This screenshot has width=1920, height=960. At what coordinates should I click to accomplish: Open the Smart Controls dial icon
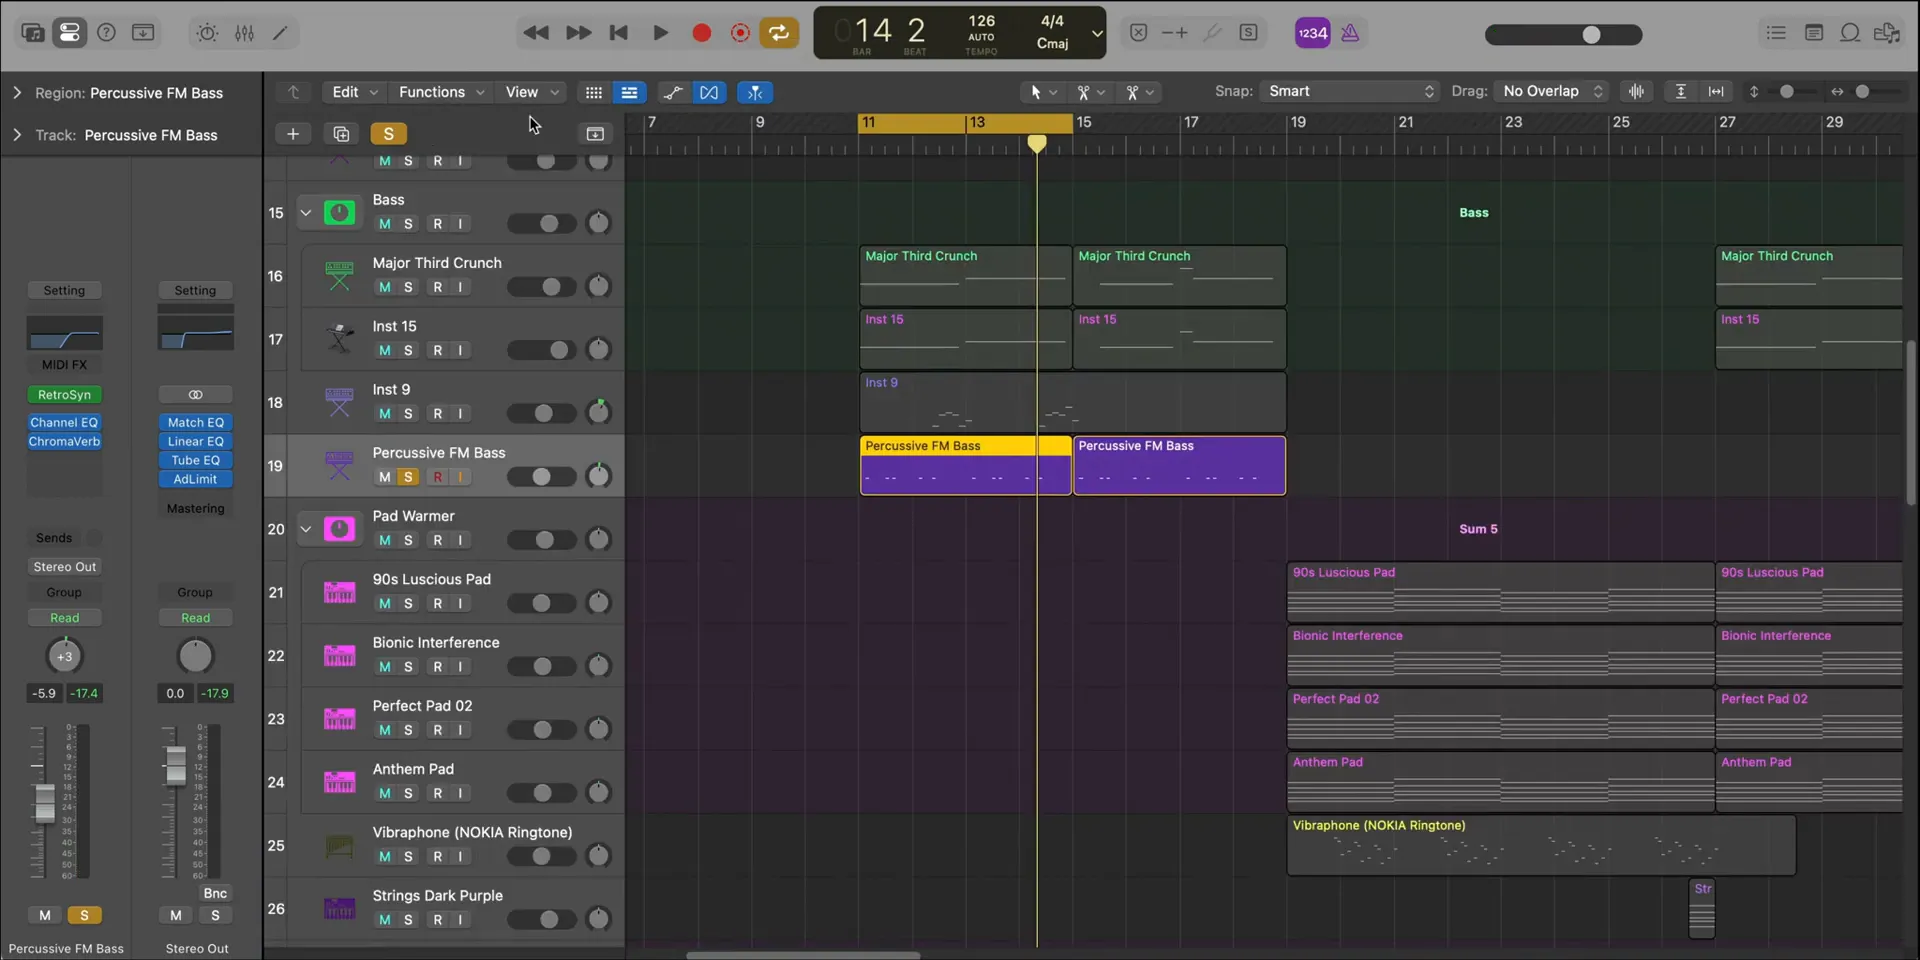pyautogui.click(x=207, y=33)
